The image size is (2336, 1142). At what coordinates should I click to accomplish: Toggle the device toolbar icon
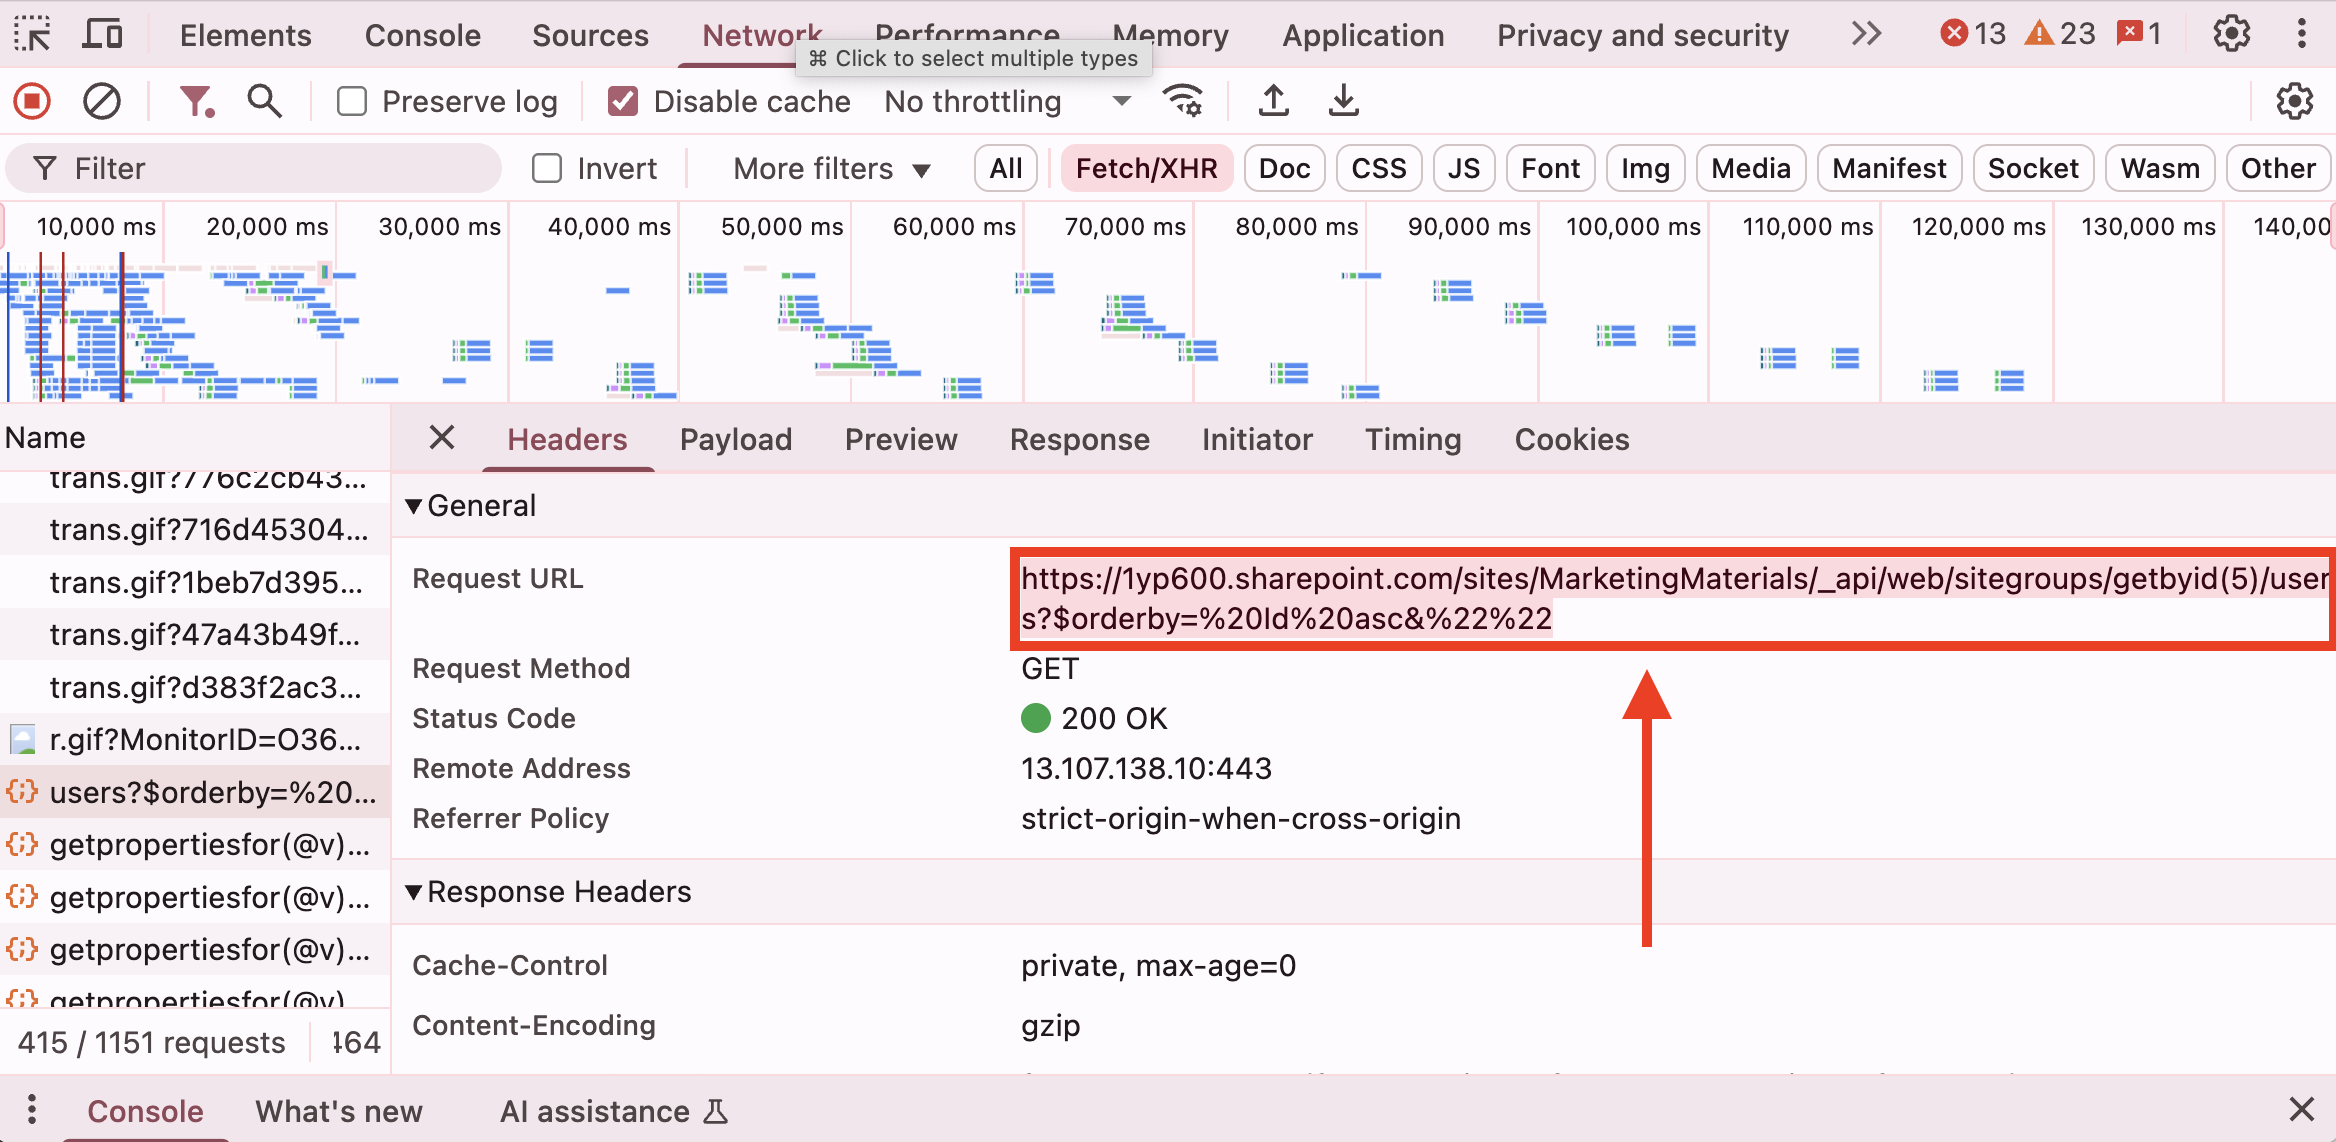coord(102,35)
